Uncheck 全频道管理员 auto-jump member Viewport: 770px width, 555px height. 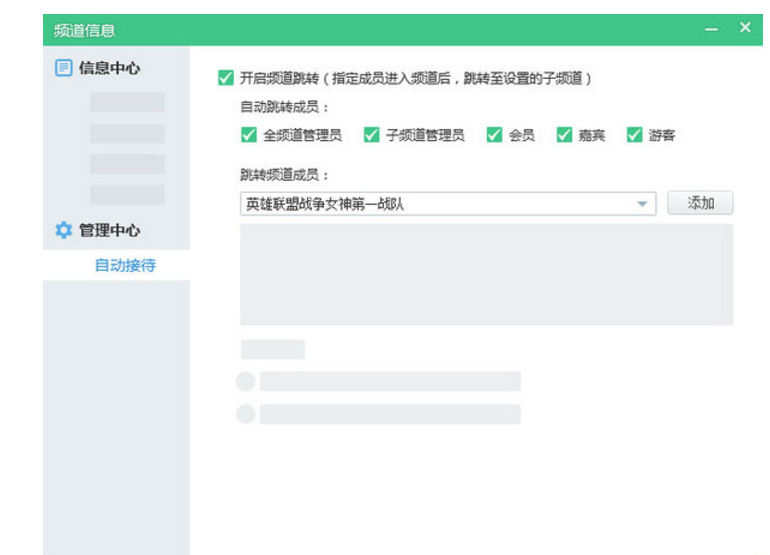[x=248, y=135]
